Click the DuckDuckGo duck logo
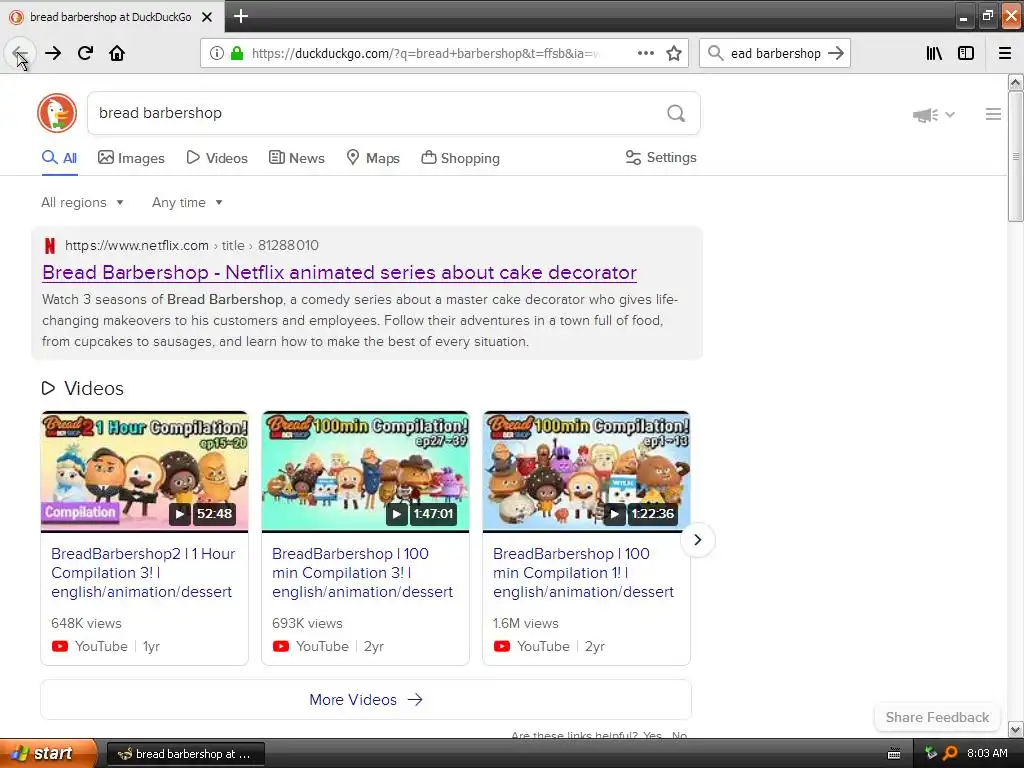 (x=57, y=113)
